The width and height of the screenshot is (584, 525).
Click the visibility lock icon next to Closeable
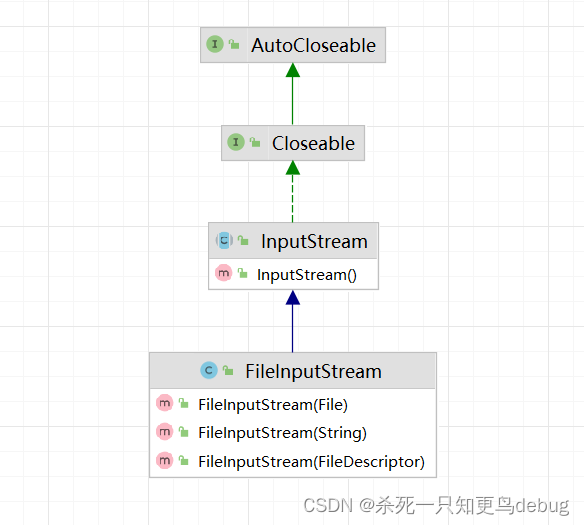pyautogui.click(x=255, y=142)
